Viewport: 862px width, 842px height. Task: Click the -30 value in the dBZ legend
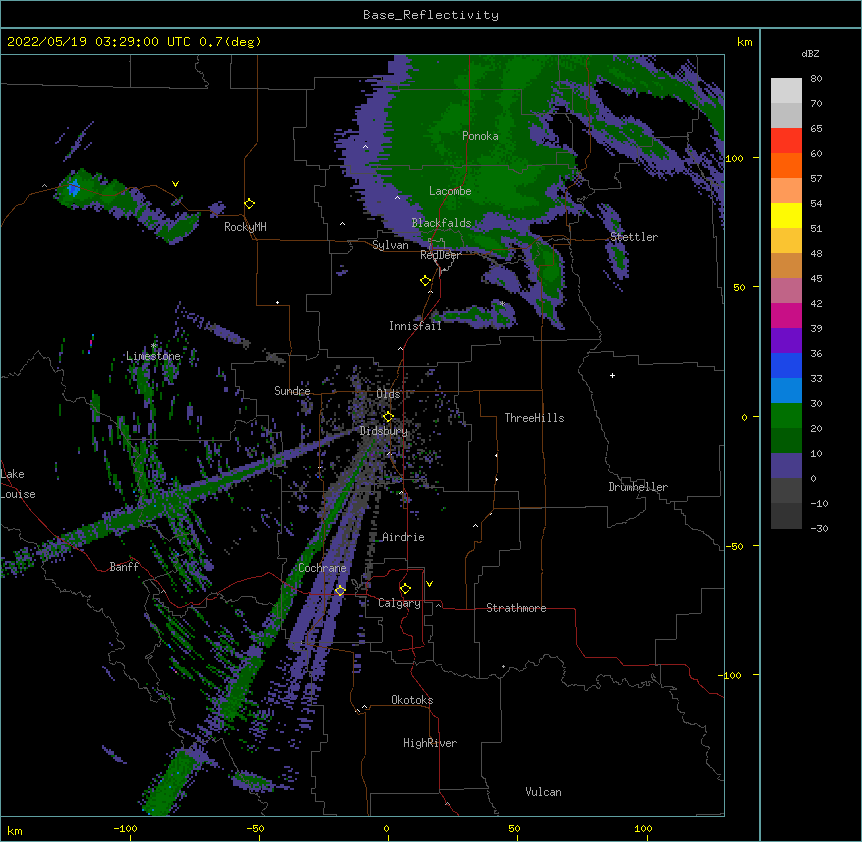(819, 528)
